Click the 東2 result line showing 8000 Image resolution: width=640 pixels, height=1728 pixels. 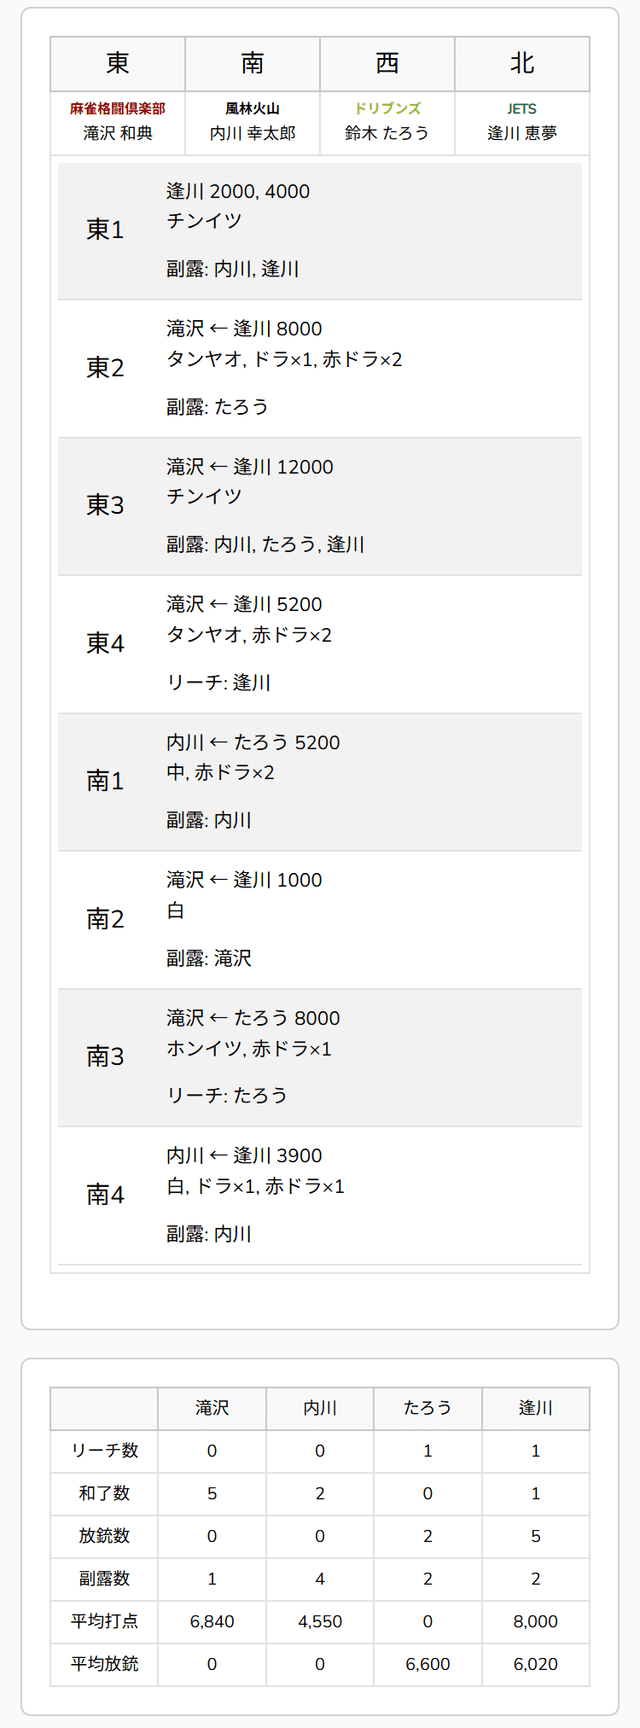(x=244, y=329)
